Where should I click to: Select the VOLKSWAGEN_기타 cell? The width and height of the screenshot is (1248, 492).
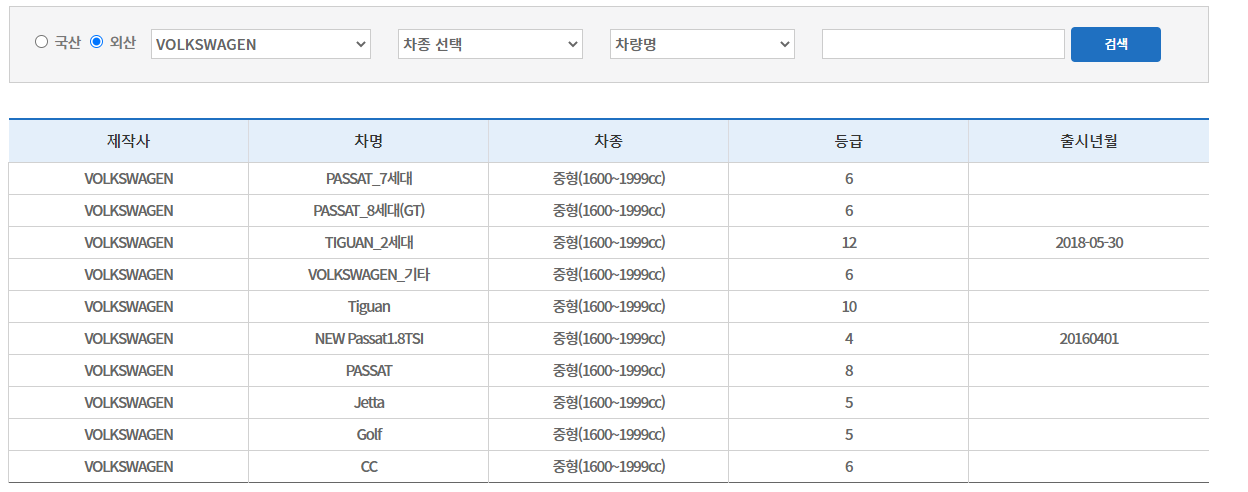(369, 275)
